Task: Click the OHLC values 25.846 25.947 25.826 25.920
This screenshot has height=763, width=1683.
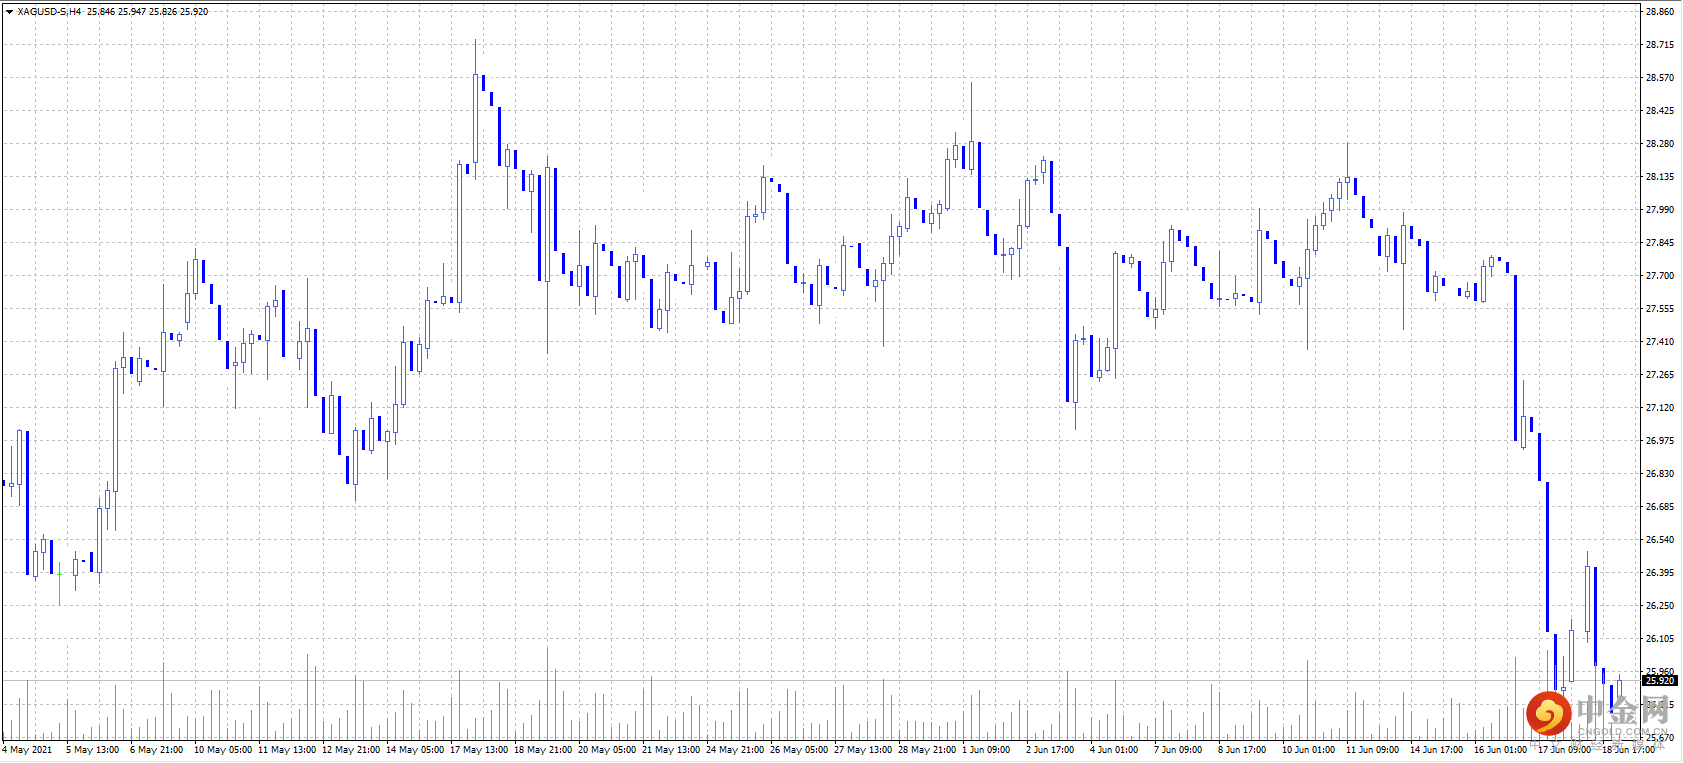Action: (x=148, y=12)
